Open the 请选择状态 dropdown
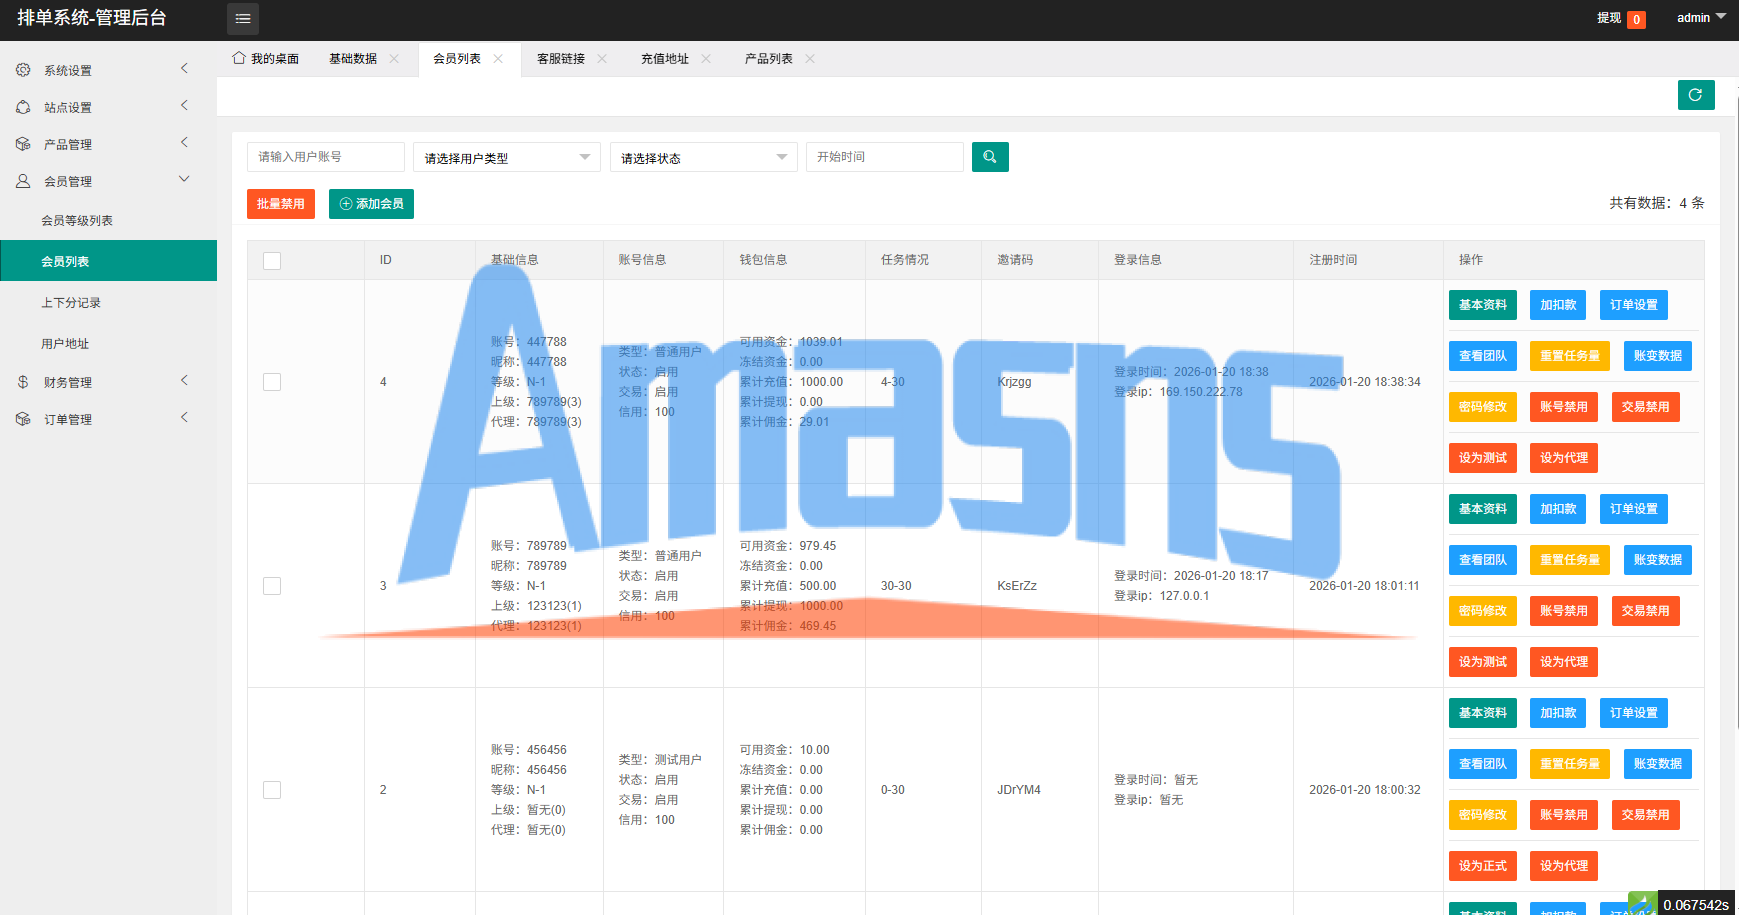1739x915 pixels. pyautogui.click(x=704, y=157)
